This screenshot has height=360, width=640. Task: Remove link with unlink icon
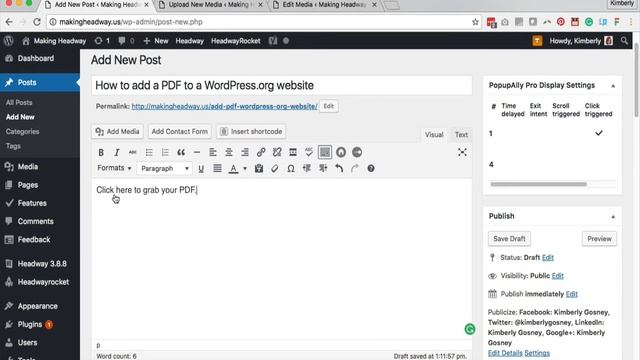coord(277,152)
